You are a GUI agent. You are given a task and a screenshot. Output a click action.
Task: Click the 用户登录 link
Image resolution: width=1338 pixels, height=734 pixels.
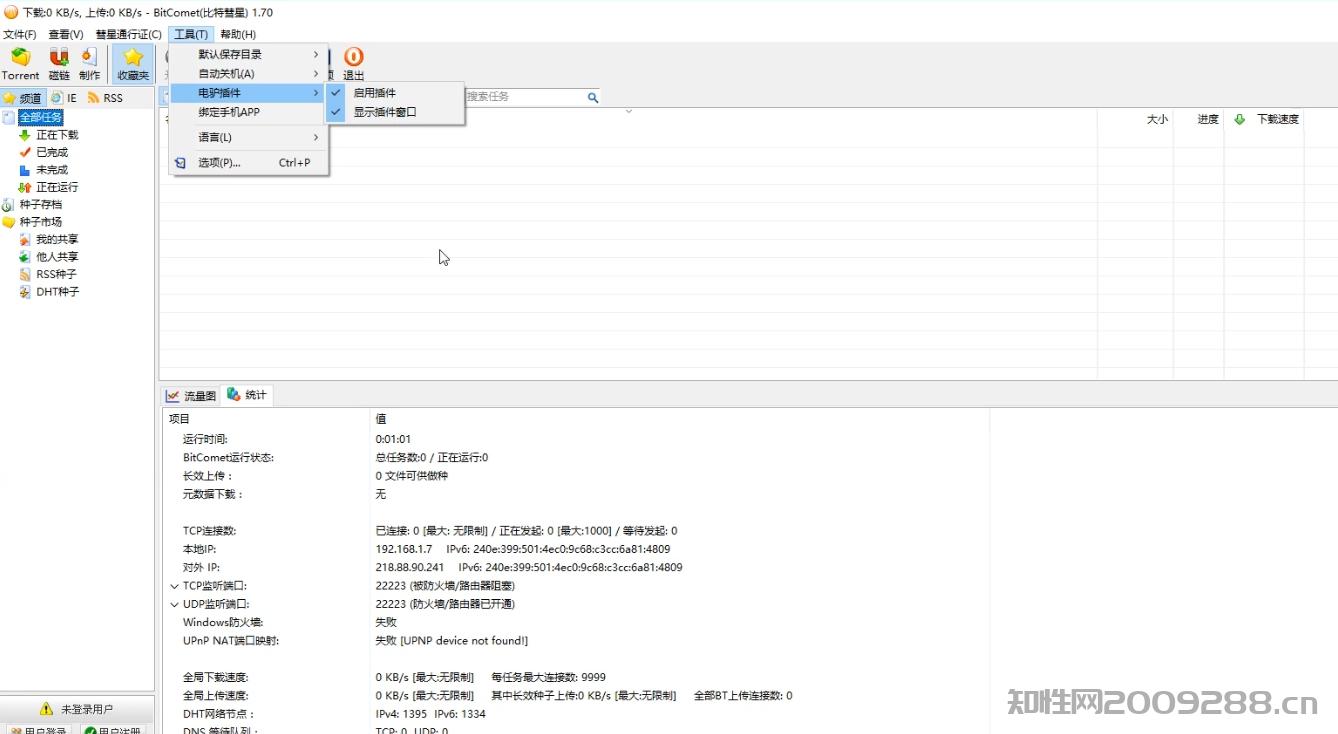(38, 728)
